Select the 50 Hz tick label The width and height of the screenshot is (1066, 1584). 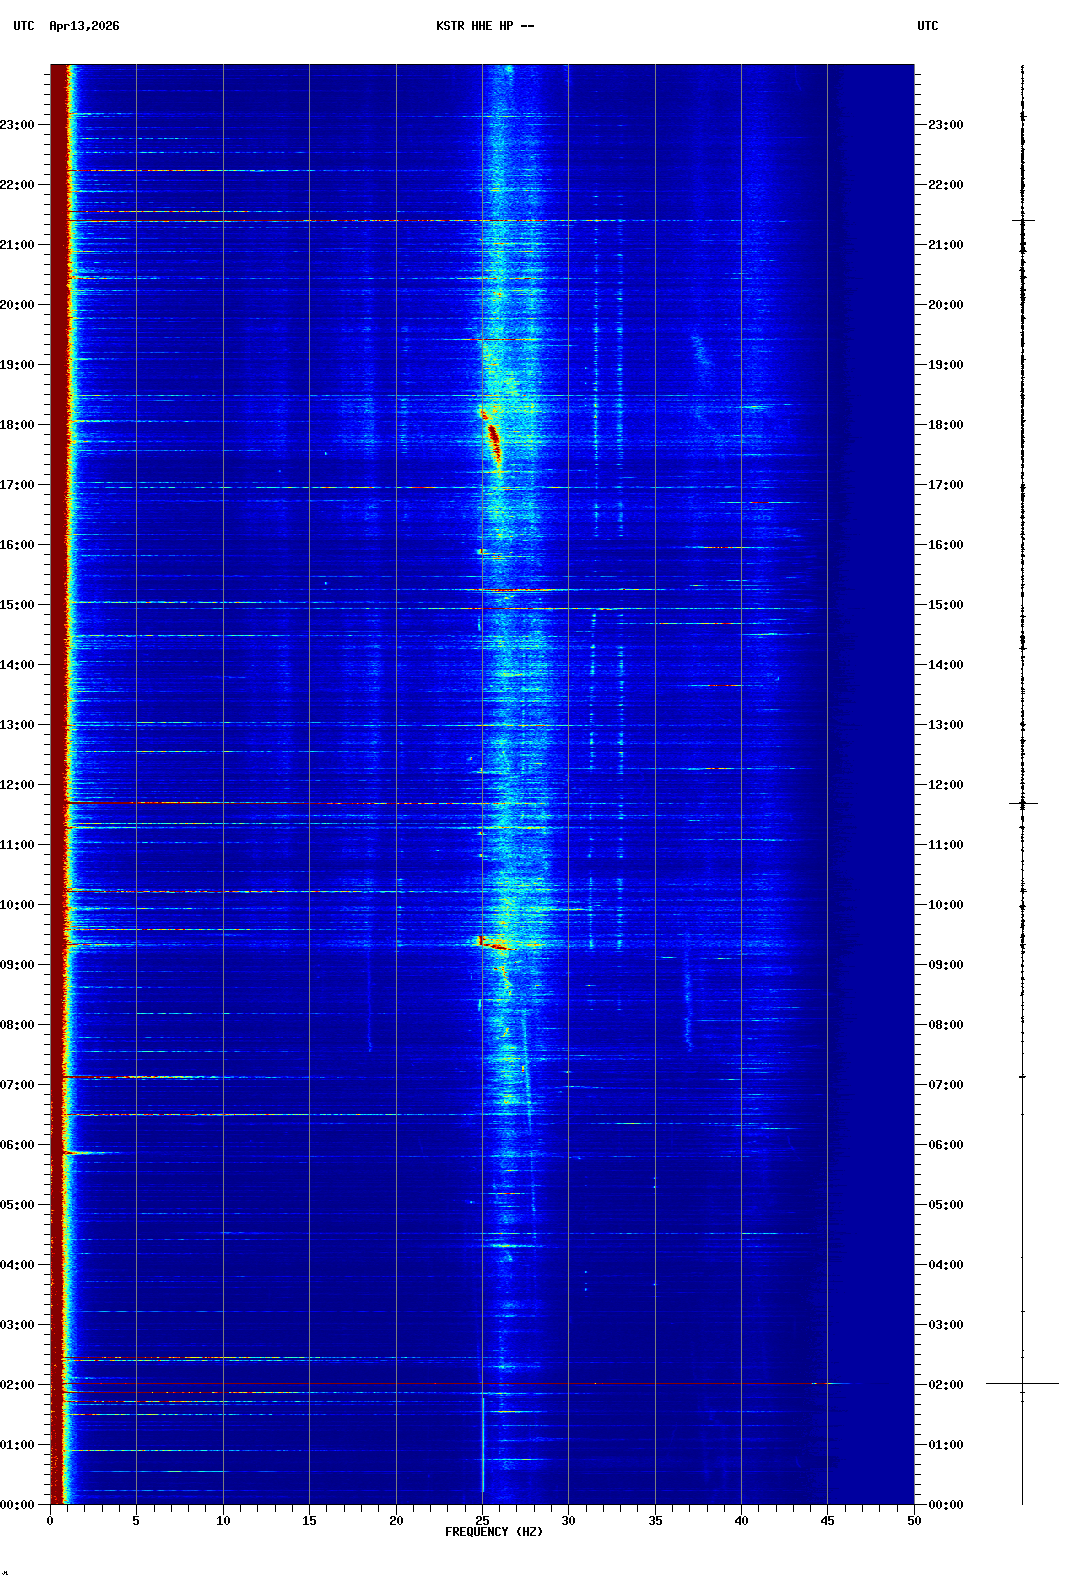[x=914, y=1520]
